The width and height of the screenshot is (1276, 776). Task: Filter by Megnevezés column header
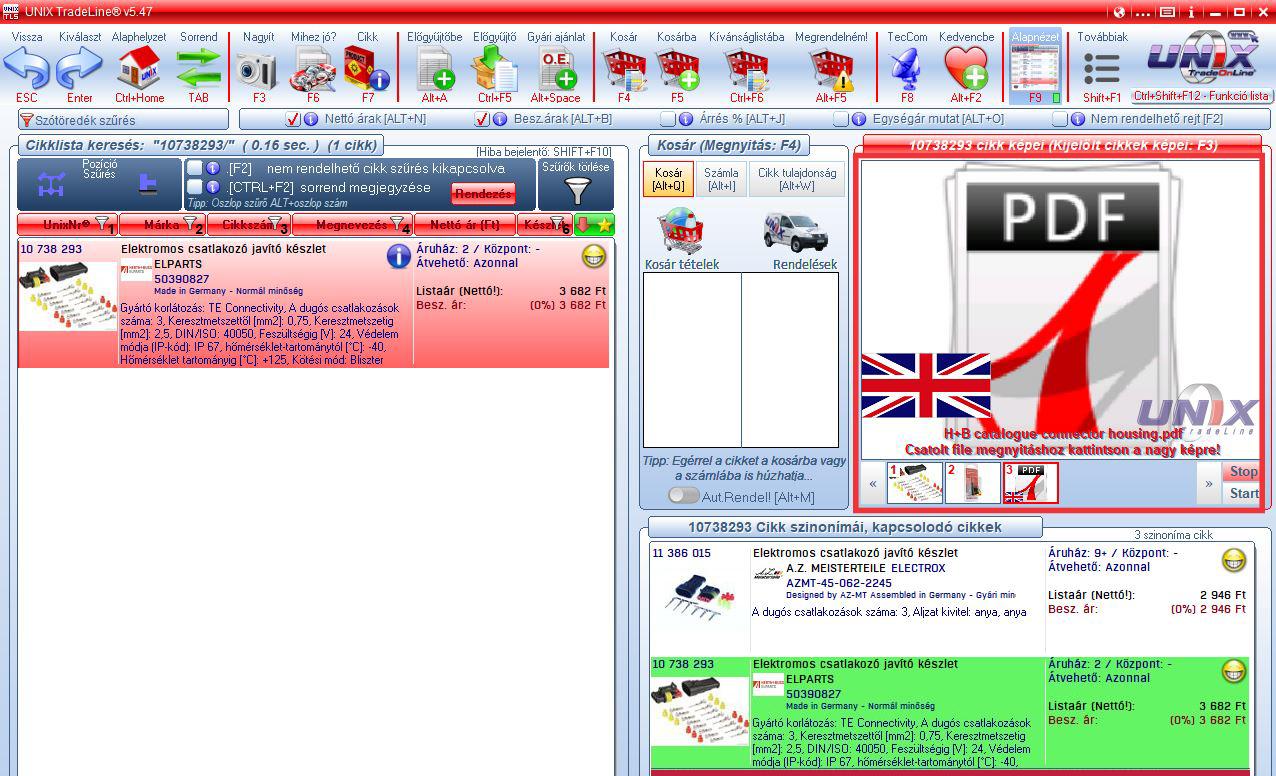pyautogui.click(x=352, y=225)
